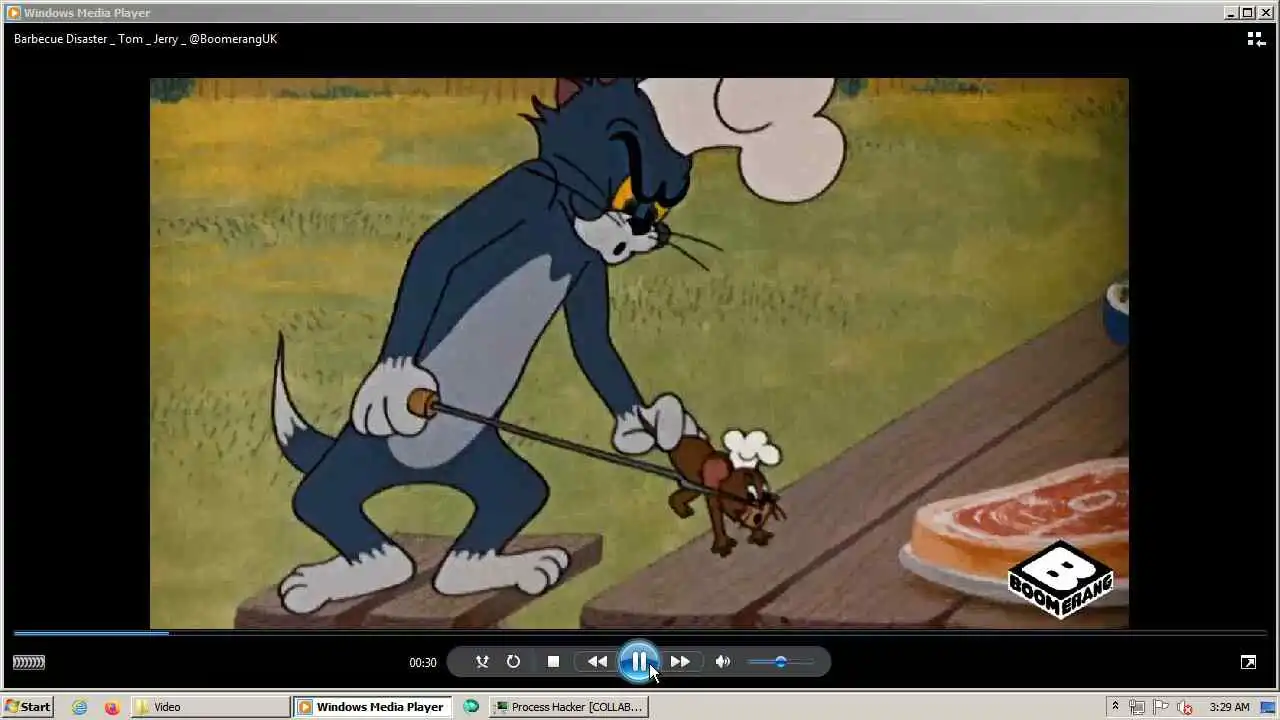Maximize the Windows Media Player window
This screenshot has width=1280, height=720.
(1247, 13)
